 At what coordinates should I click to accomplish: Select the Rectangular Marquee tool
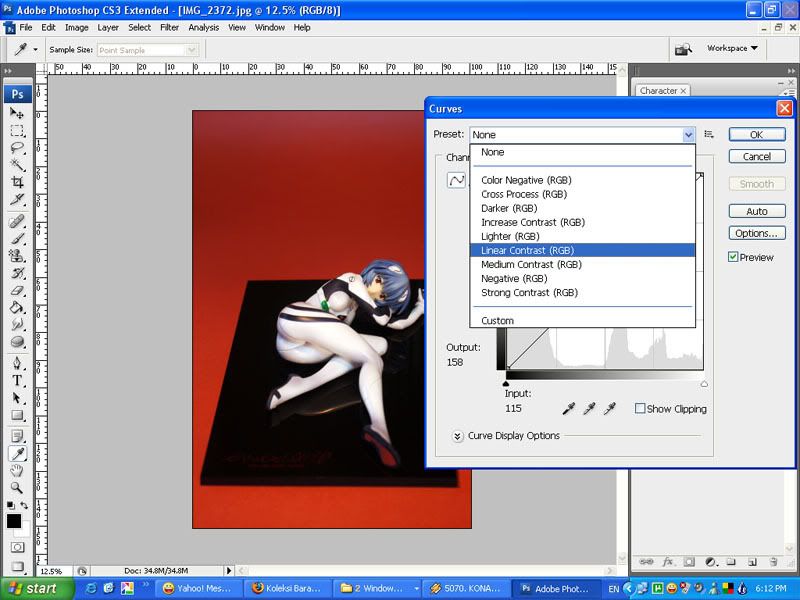[x=17, y=131]
